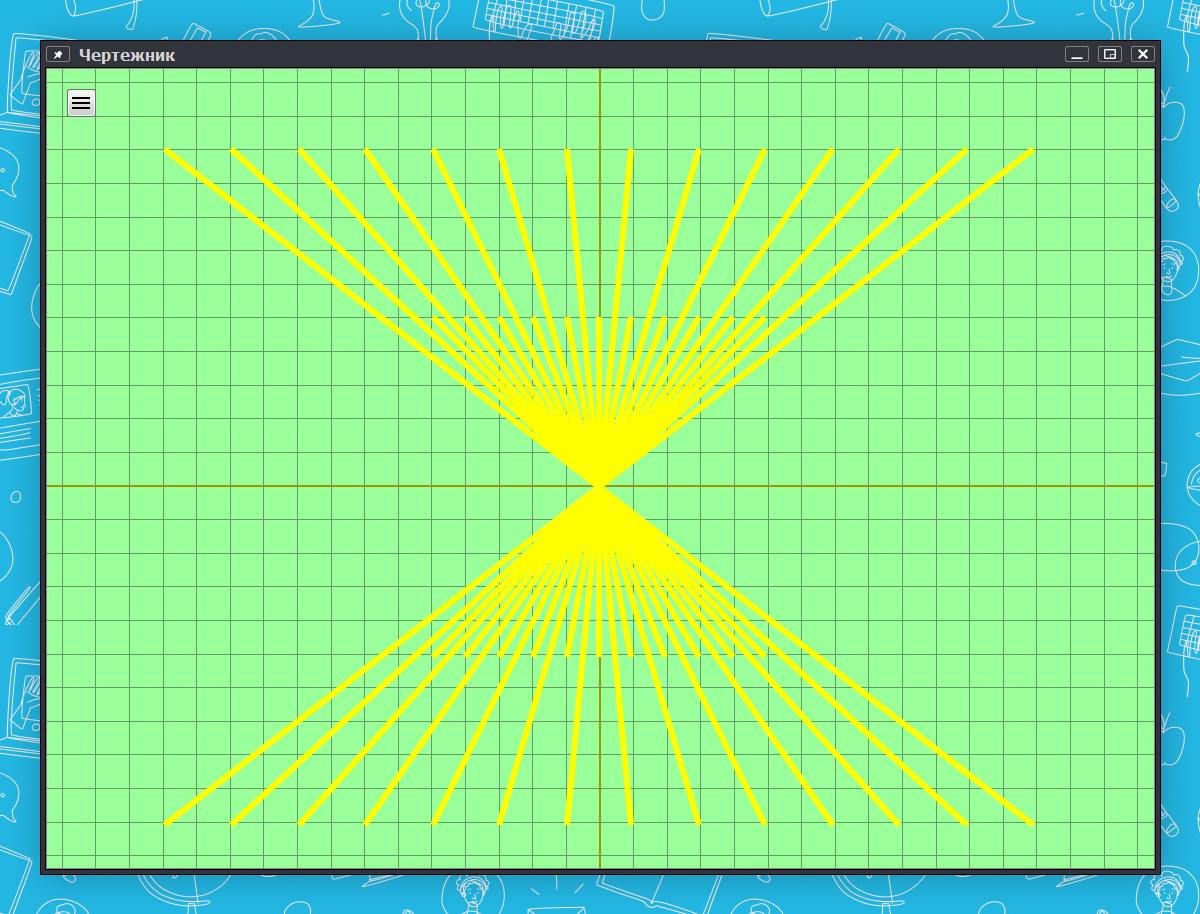The width and height of the screenshot is (1200, 914).
Task: Close the Чертежник window
Action: click(1143, 54)
